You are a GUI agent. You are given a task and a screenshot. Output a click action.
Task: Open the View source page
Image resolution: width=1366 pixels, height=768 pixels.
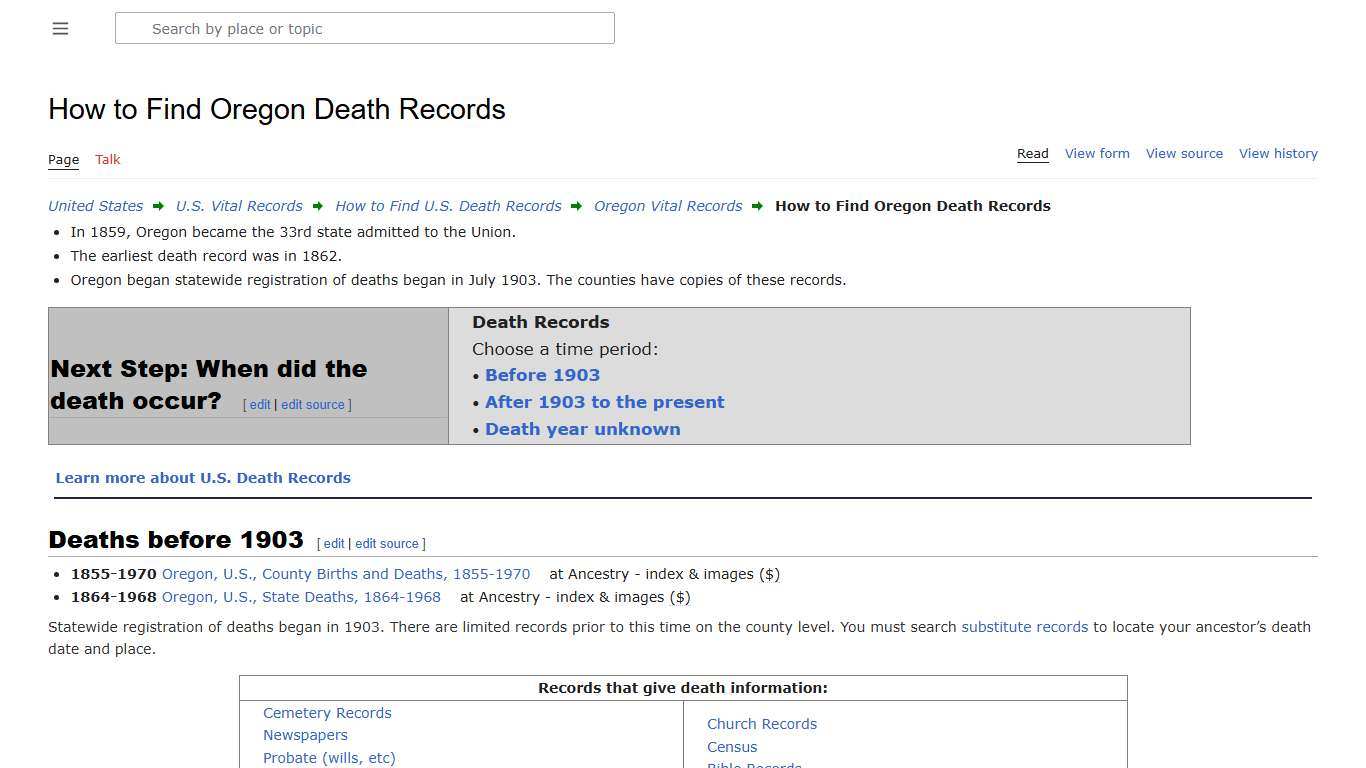pyautogui.click(x=1184, y=153)
